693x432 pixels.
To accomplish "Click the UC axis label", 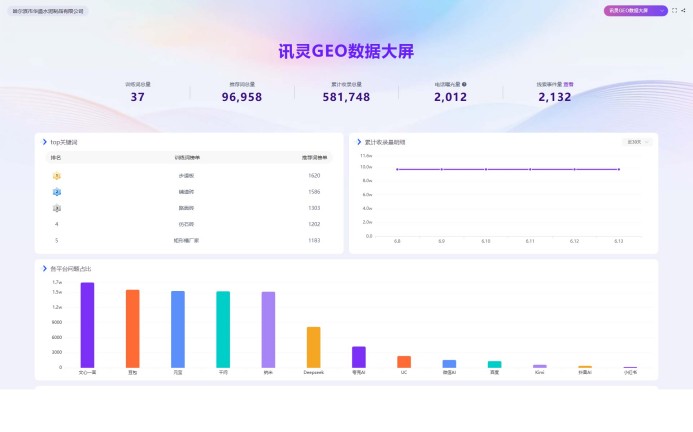I will pyautogui.click(x=404, y=373).
